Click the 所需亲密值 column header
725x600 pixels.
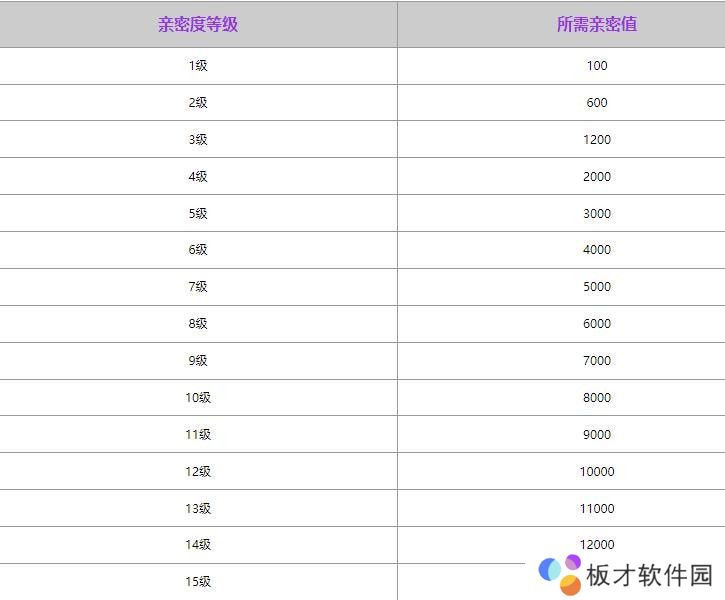pos(597,24)
